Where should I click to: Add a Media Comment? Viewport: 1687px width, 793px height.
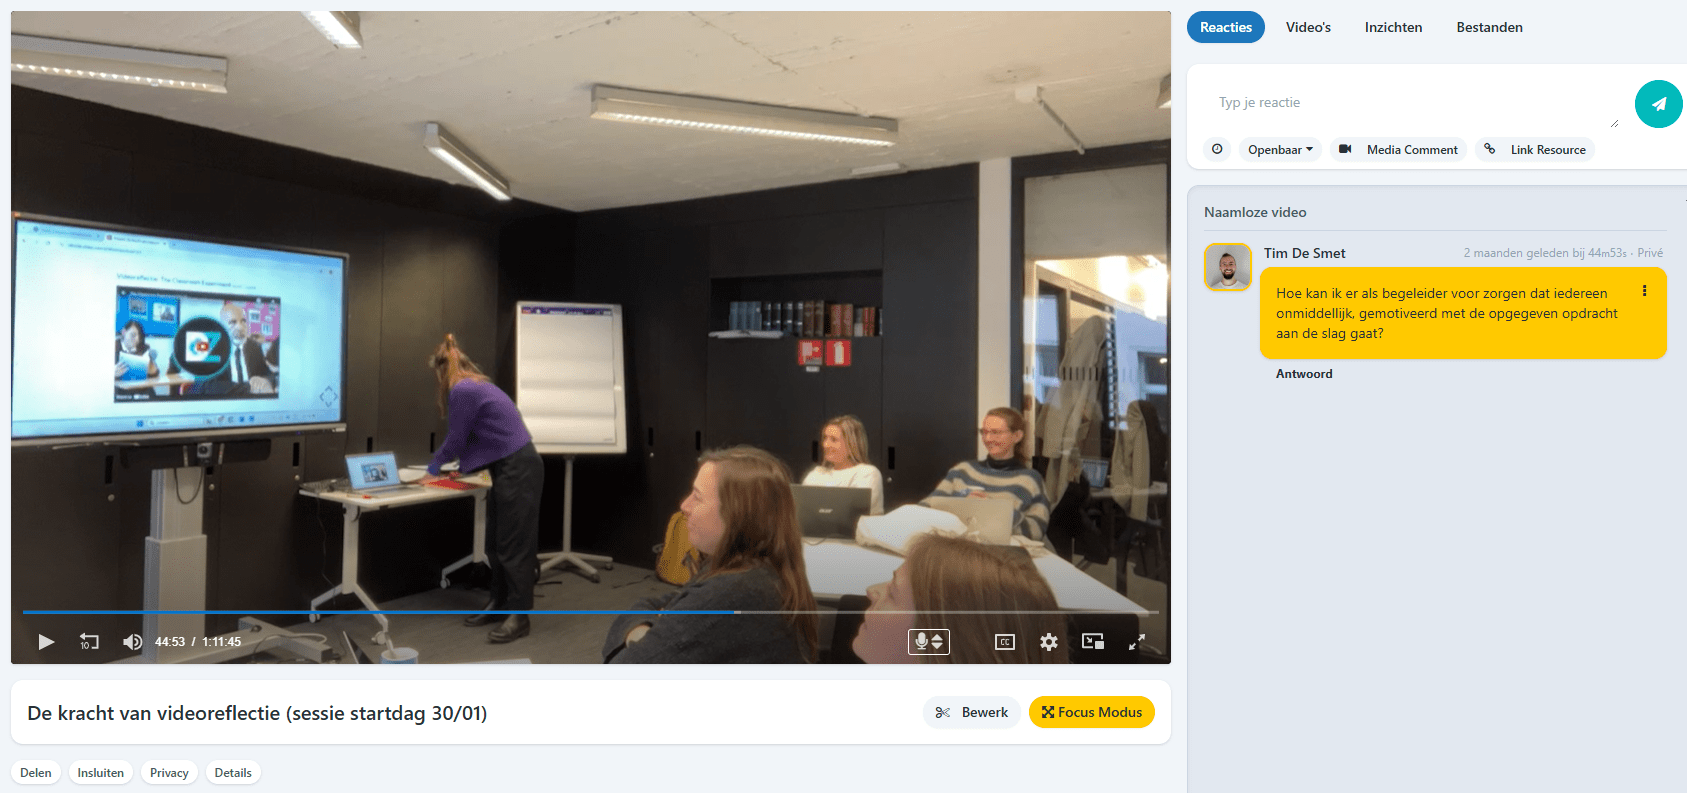(x=1398, y=150)
